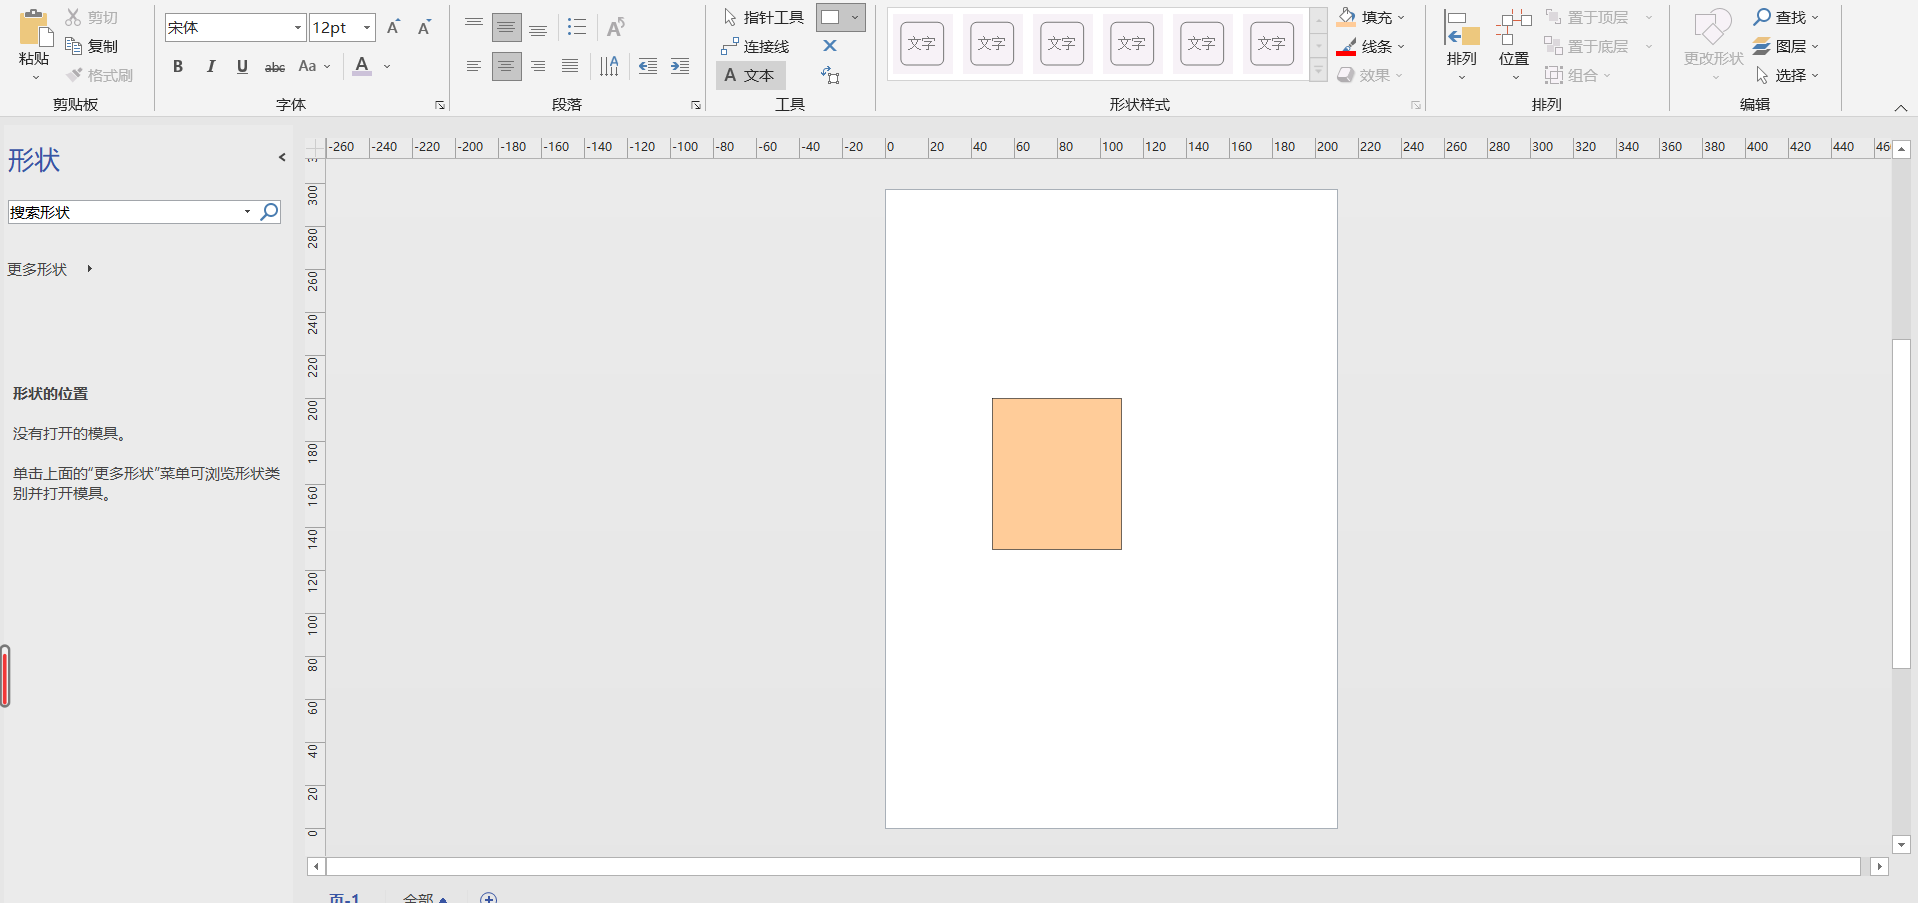The height and width of the screenshot is (903, 1918).
Task: Toggle strikethrough formatting
Action: coord(275,66)
